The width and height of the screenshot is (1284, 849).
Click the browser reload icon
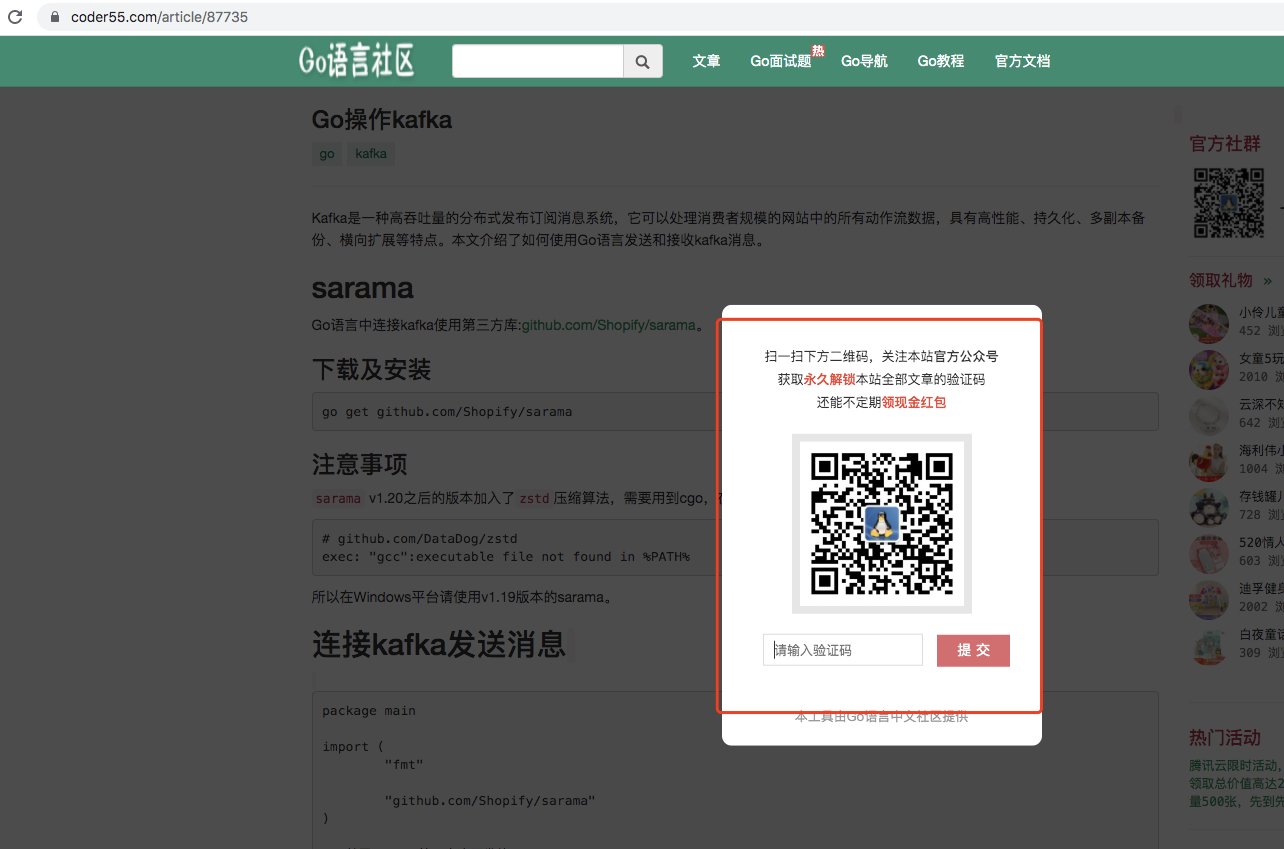(15, 17)
